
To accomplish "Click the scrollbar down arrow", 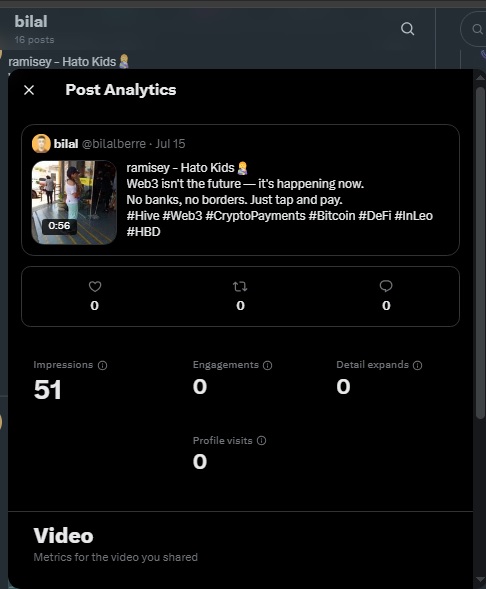I will point(480,579).
